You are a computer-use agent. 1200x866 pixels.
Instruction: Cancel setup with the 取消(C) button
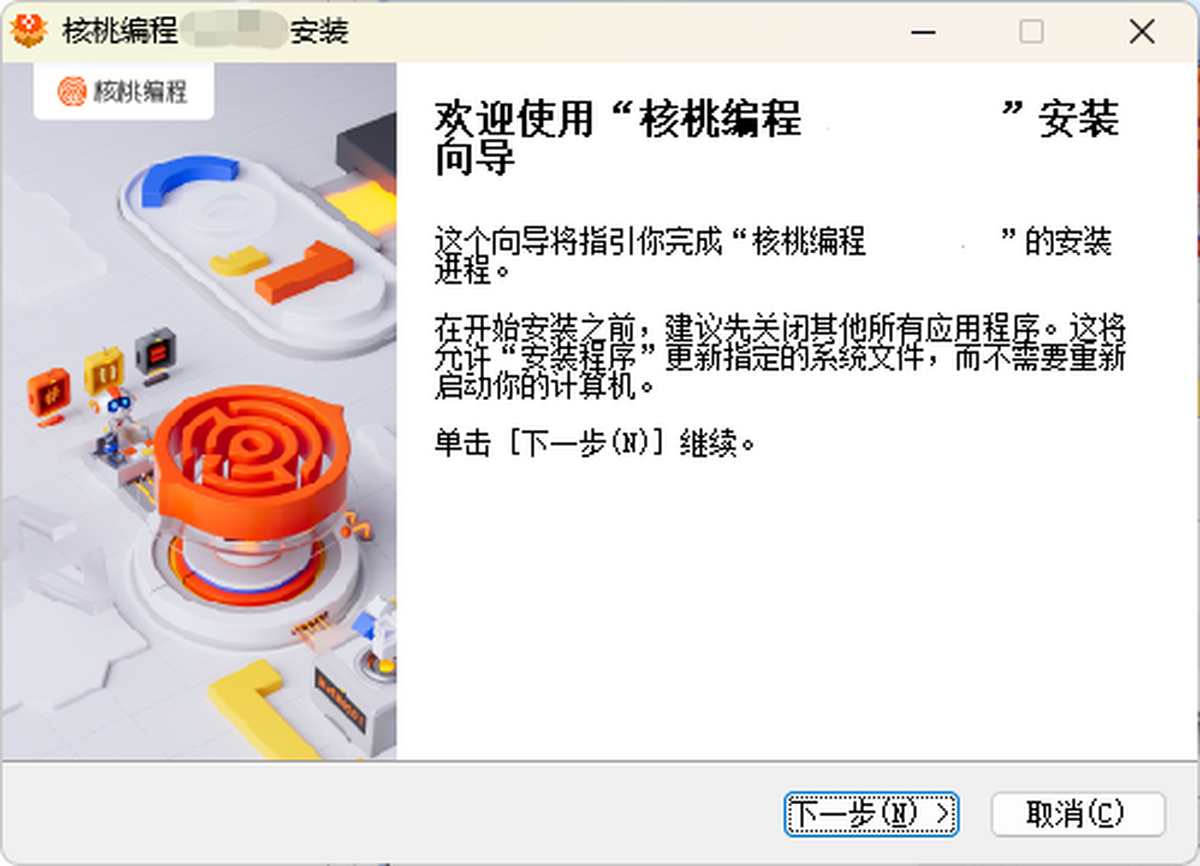point(1078,814)
